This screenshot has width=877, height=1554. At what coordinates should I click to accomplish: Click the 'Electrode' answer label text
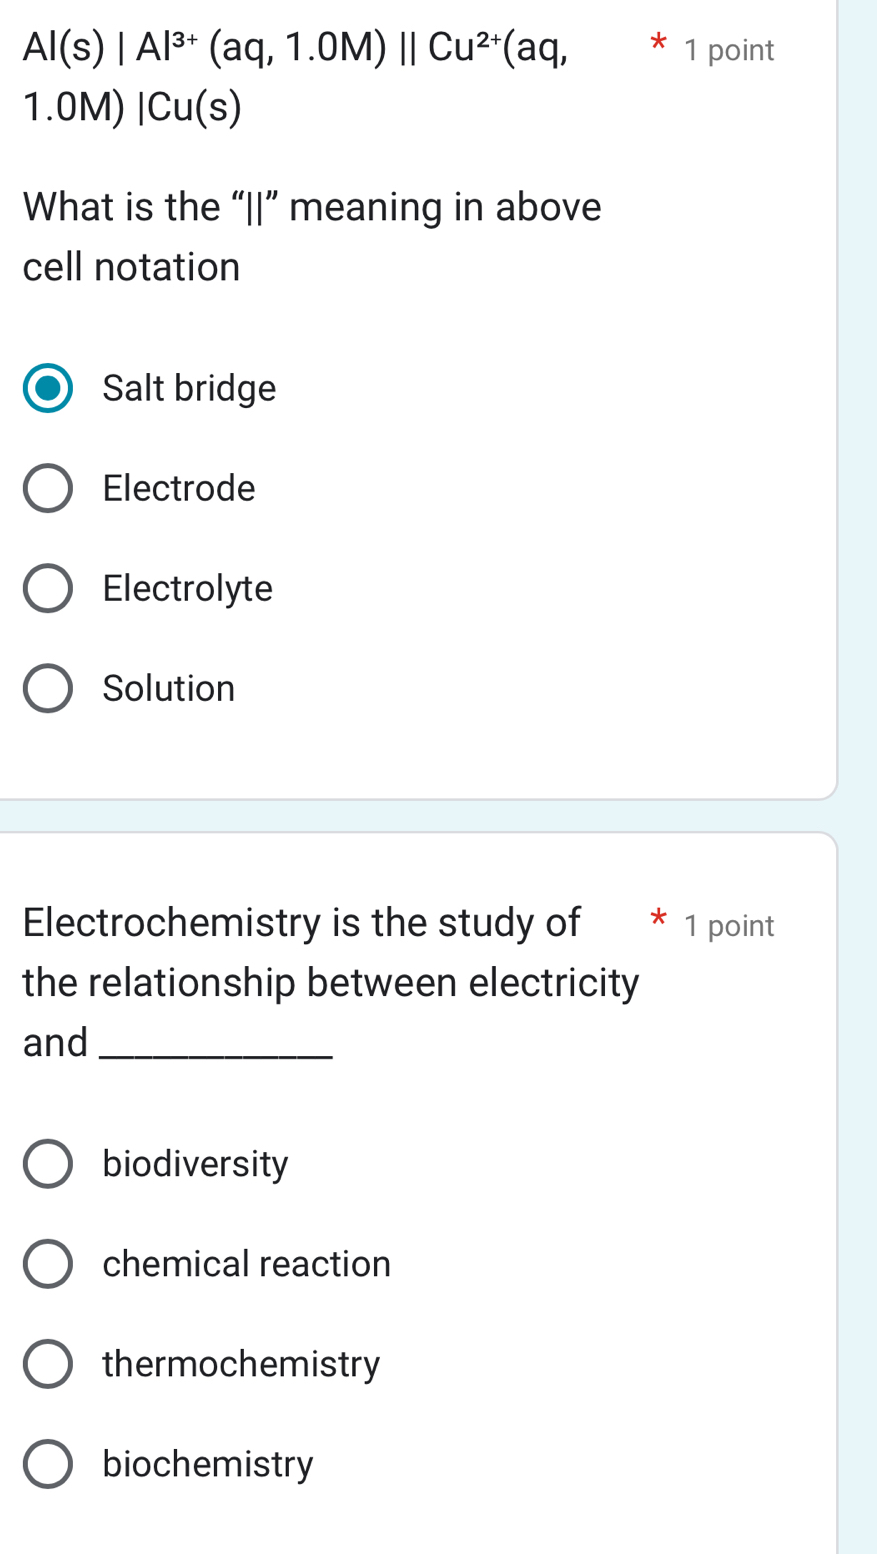(x=179, y=488)
